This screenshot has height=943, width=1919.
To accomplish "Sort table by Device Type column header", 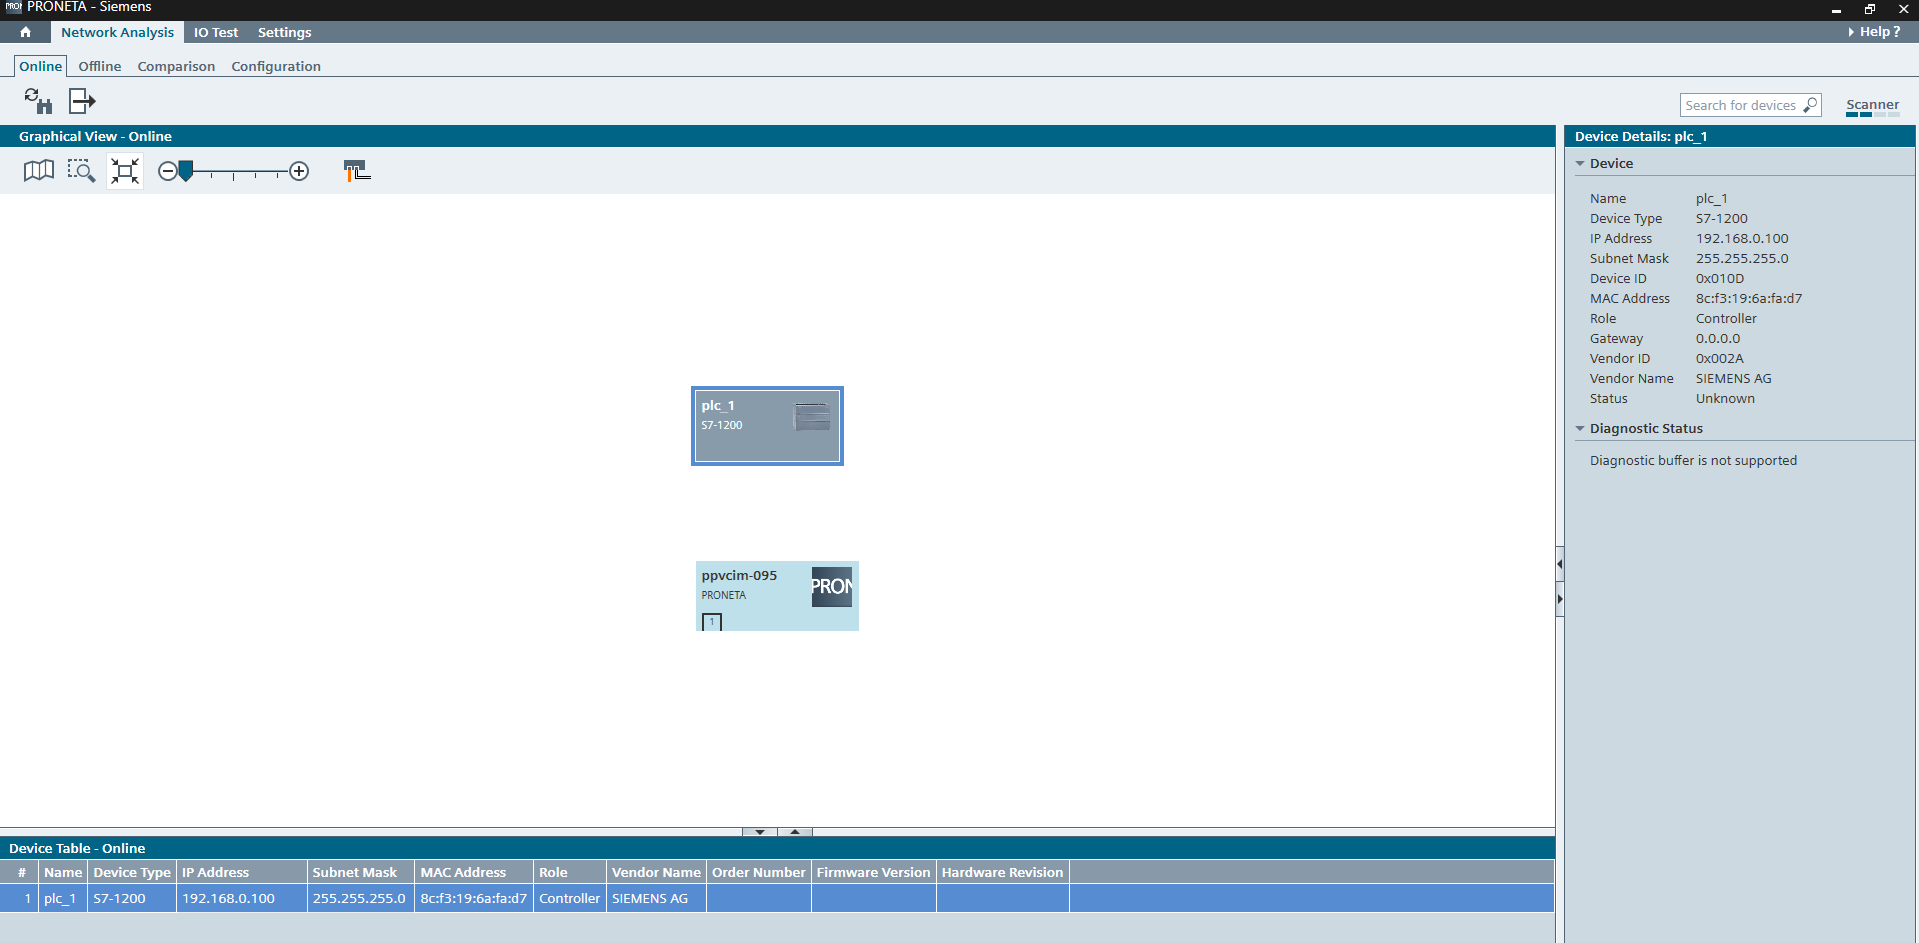I will coord(132,872).
